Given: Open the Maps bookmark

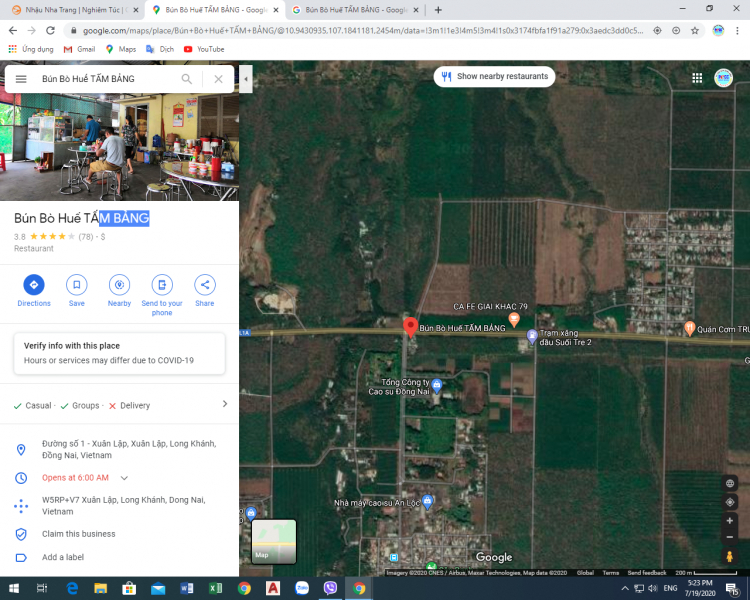Looking at the screenshot, I should [121, 49].
